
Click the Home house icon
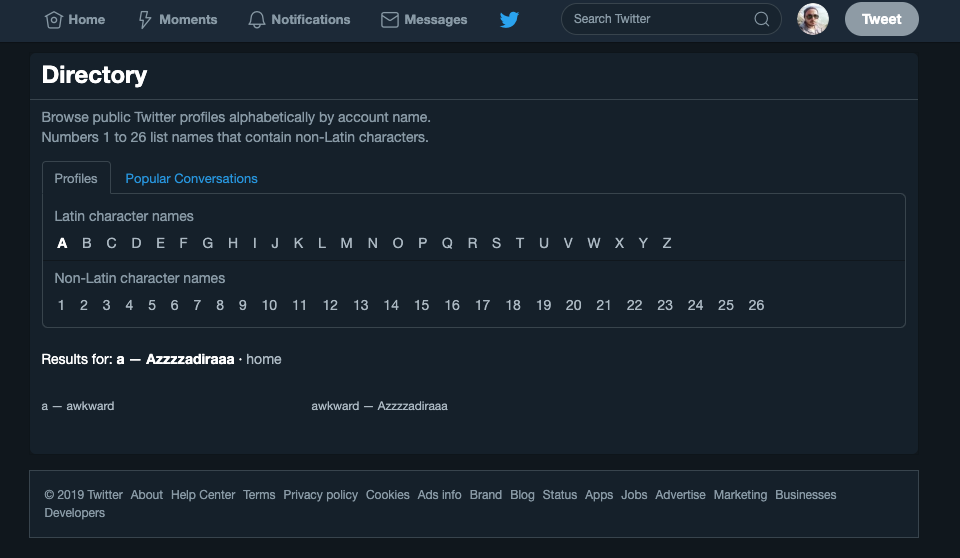54,20
